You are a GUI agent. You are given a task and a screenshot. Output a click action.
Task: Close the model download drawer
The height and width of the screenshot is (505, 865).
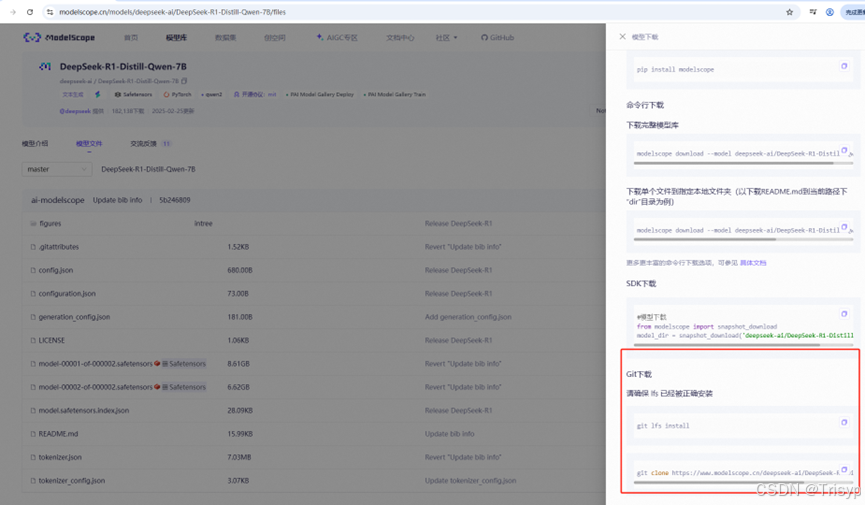point(622,36)
